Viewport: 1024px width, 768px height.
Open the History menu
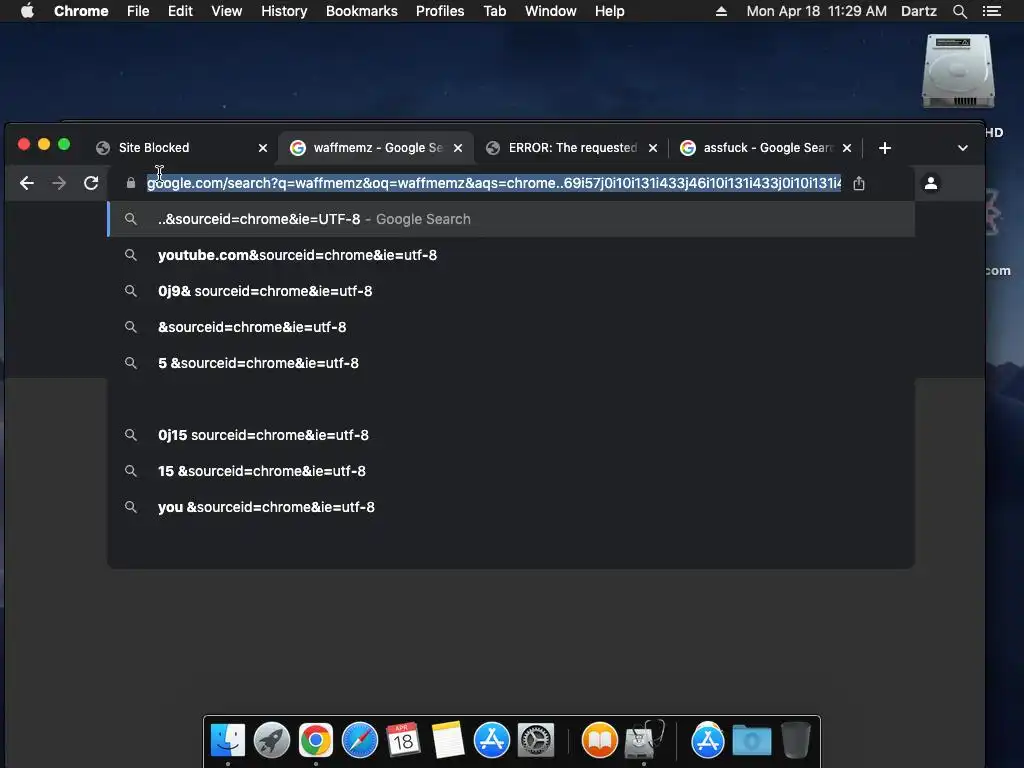pyautogui.click(x=284, y=11)
